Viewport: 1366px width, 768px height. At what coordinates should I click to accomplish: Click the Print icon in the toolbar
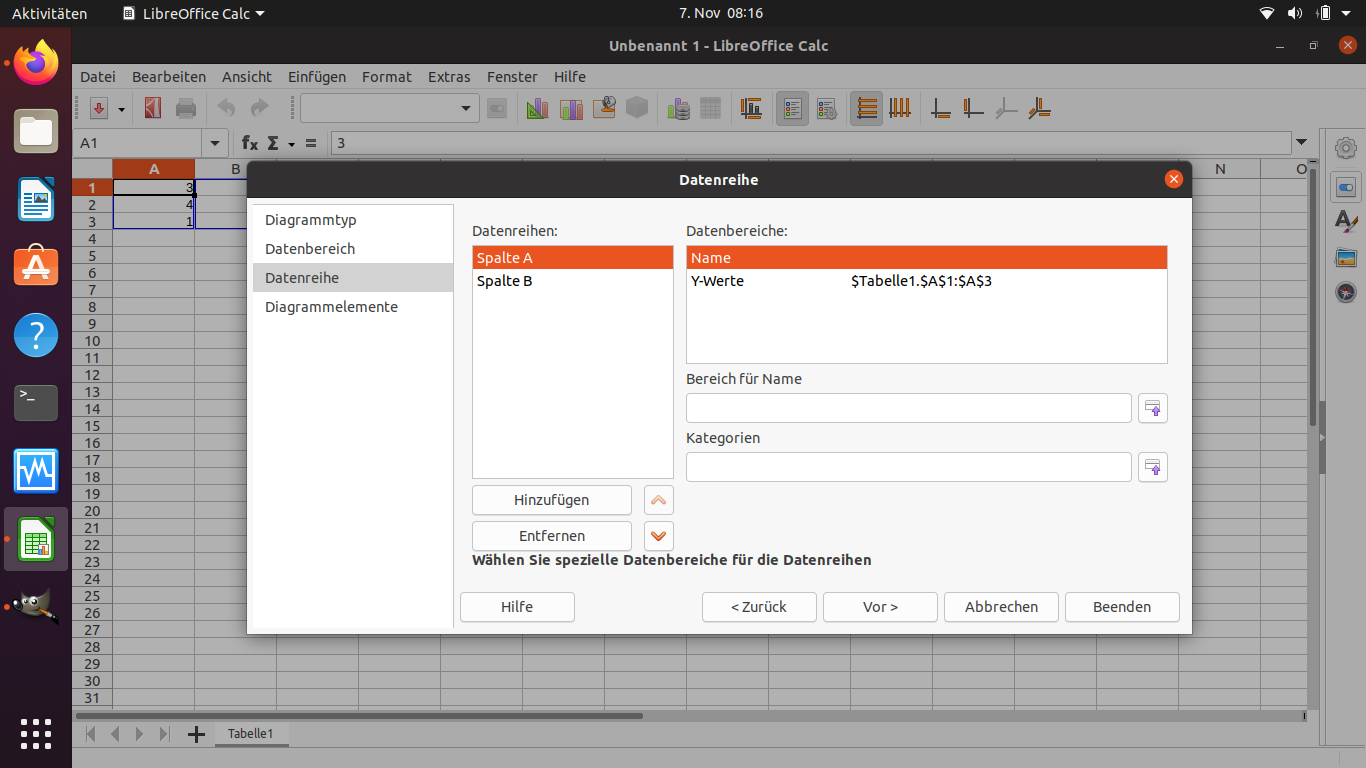tap(186, 108)
